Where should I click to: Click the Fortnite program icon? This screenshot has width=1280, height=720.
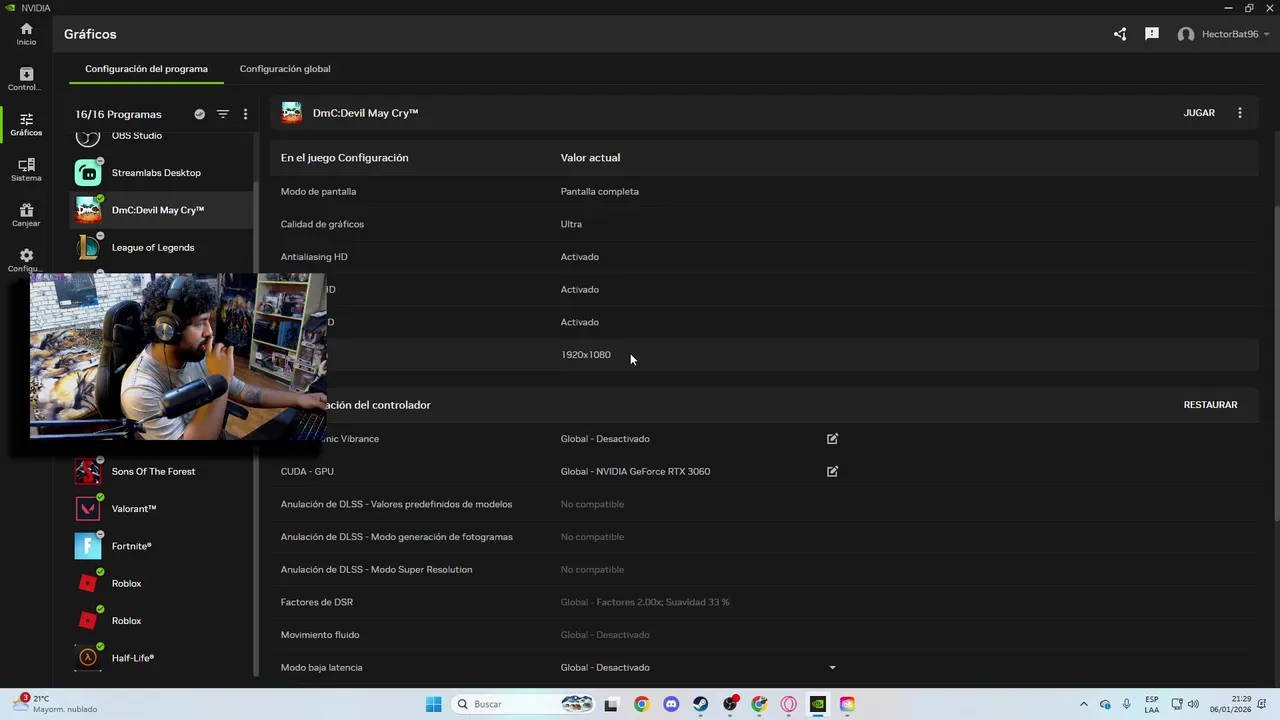pyautogui.click(x=88, y=546)
